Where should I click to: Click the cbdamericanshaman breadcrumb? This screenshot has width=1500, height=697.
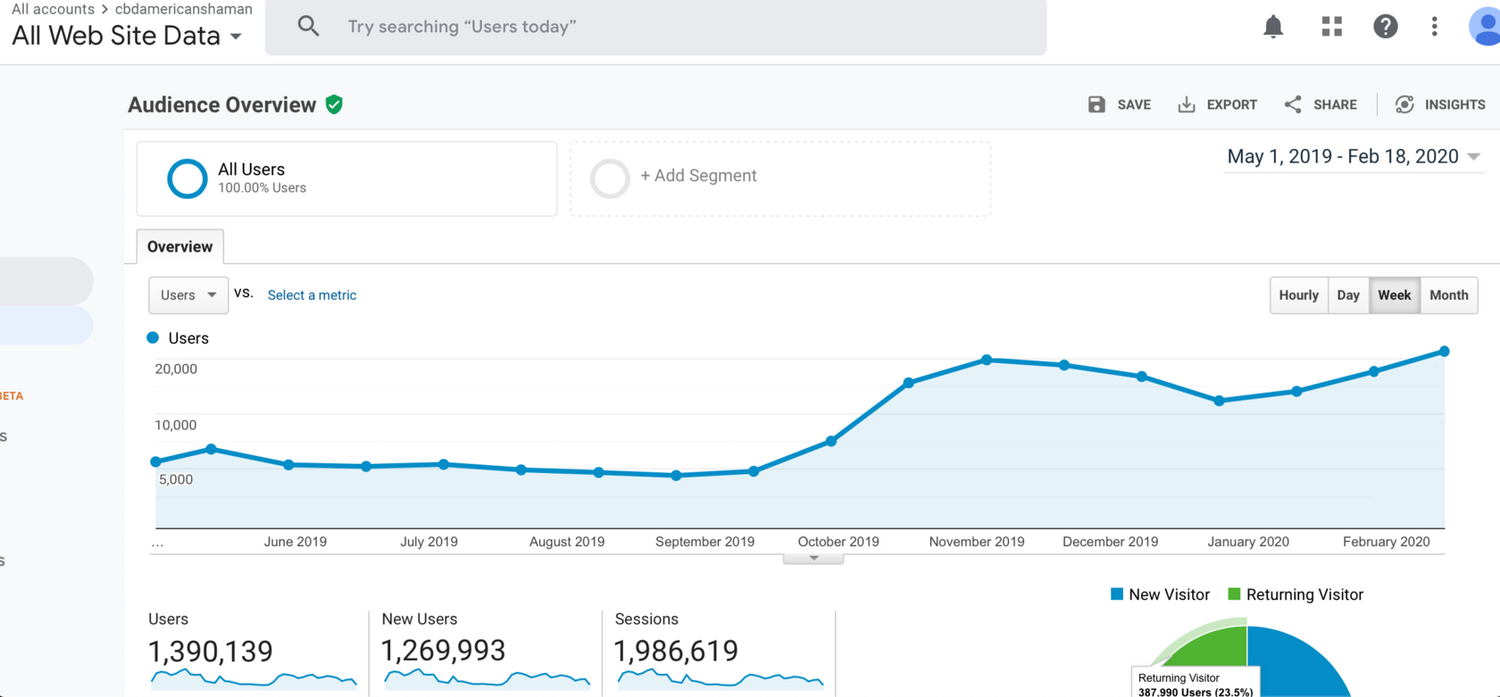coord(184,9)
